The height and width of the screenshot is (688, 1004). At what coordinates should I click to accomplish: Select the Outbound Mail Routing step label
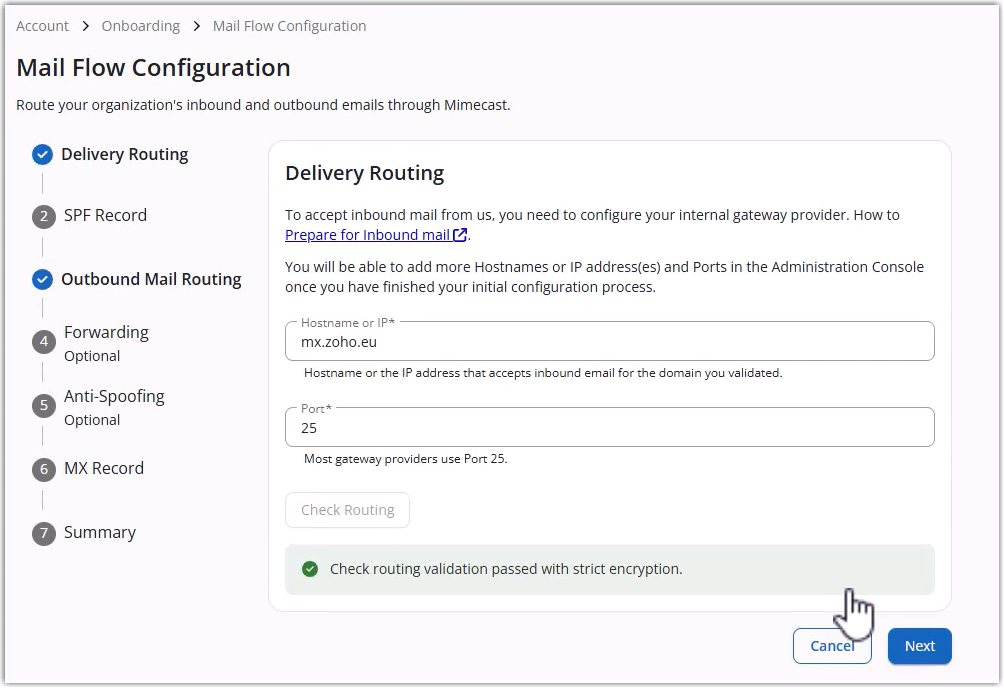click(151, 279)
